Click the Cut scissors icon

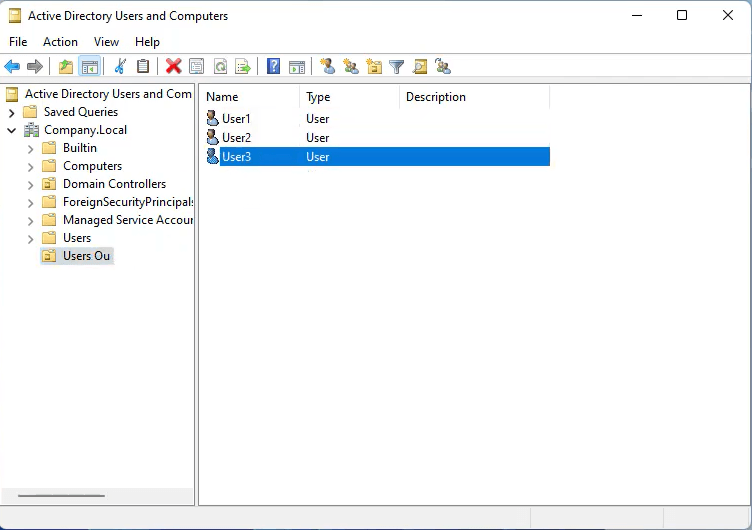(120, 67)
